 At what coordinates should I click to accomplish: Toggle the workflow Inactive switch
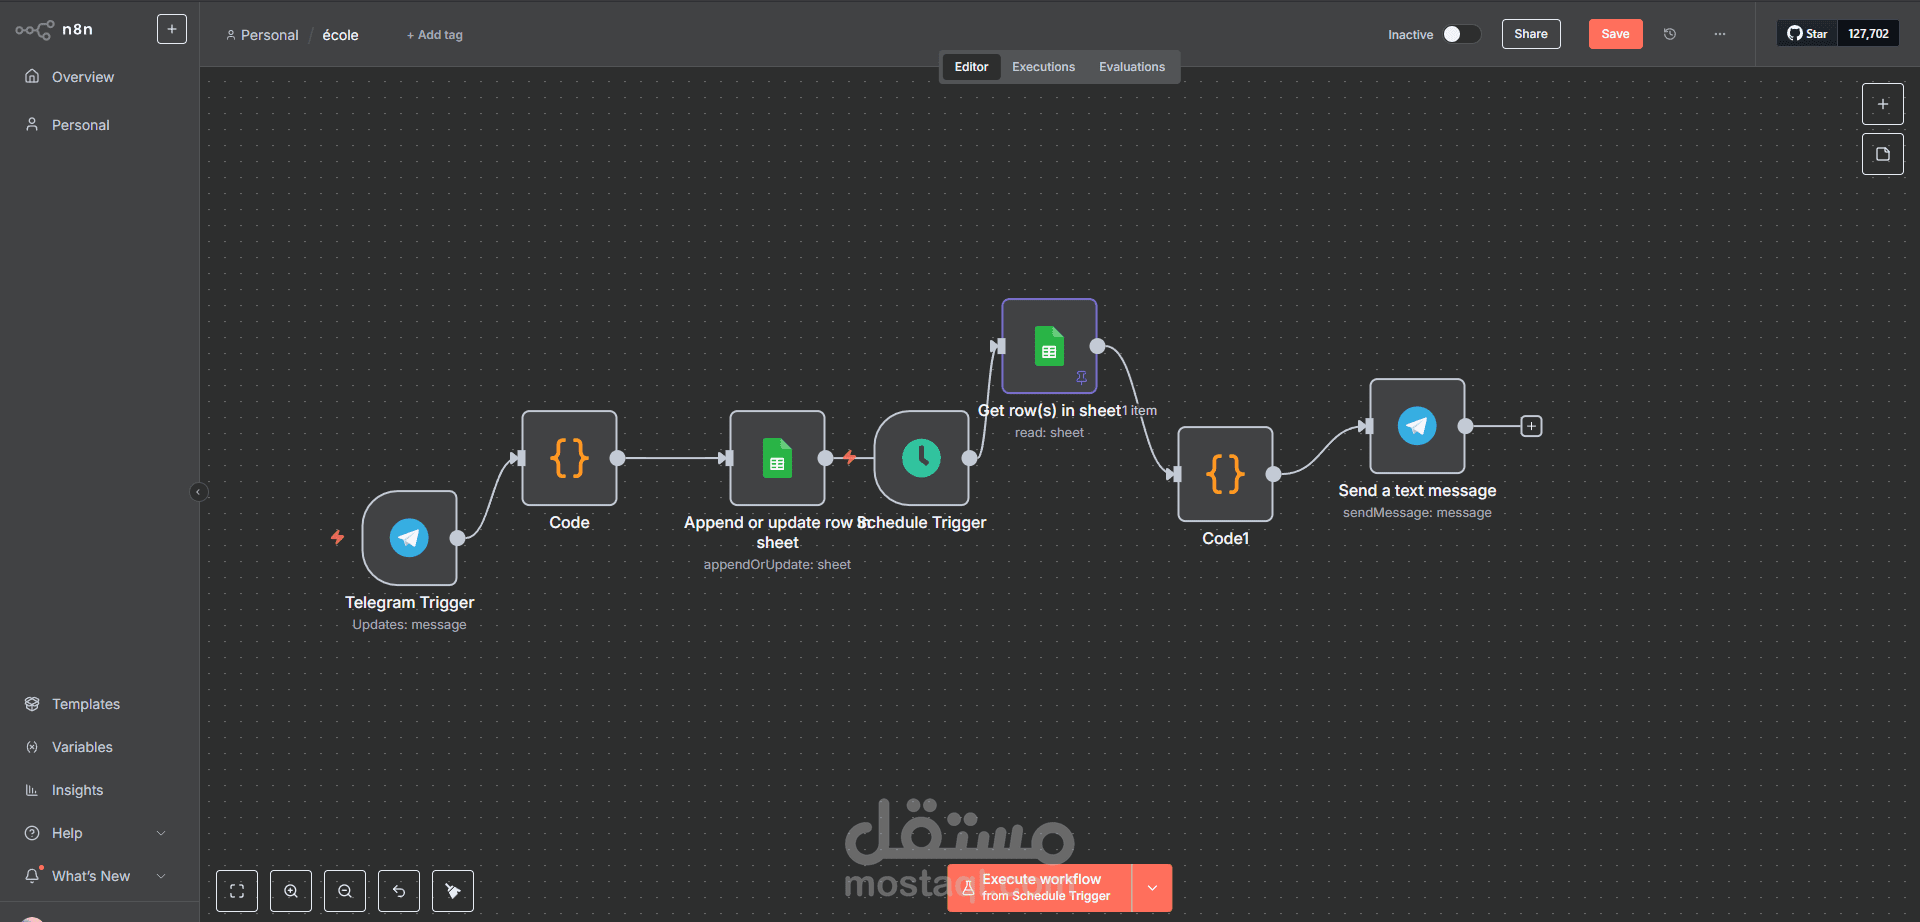(x=1461, y=34)
